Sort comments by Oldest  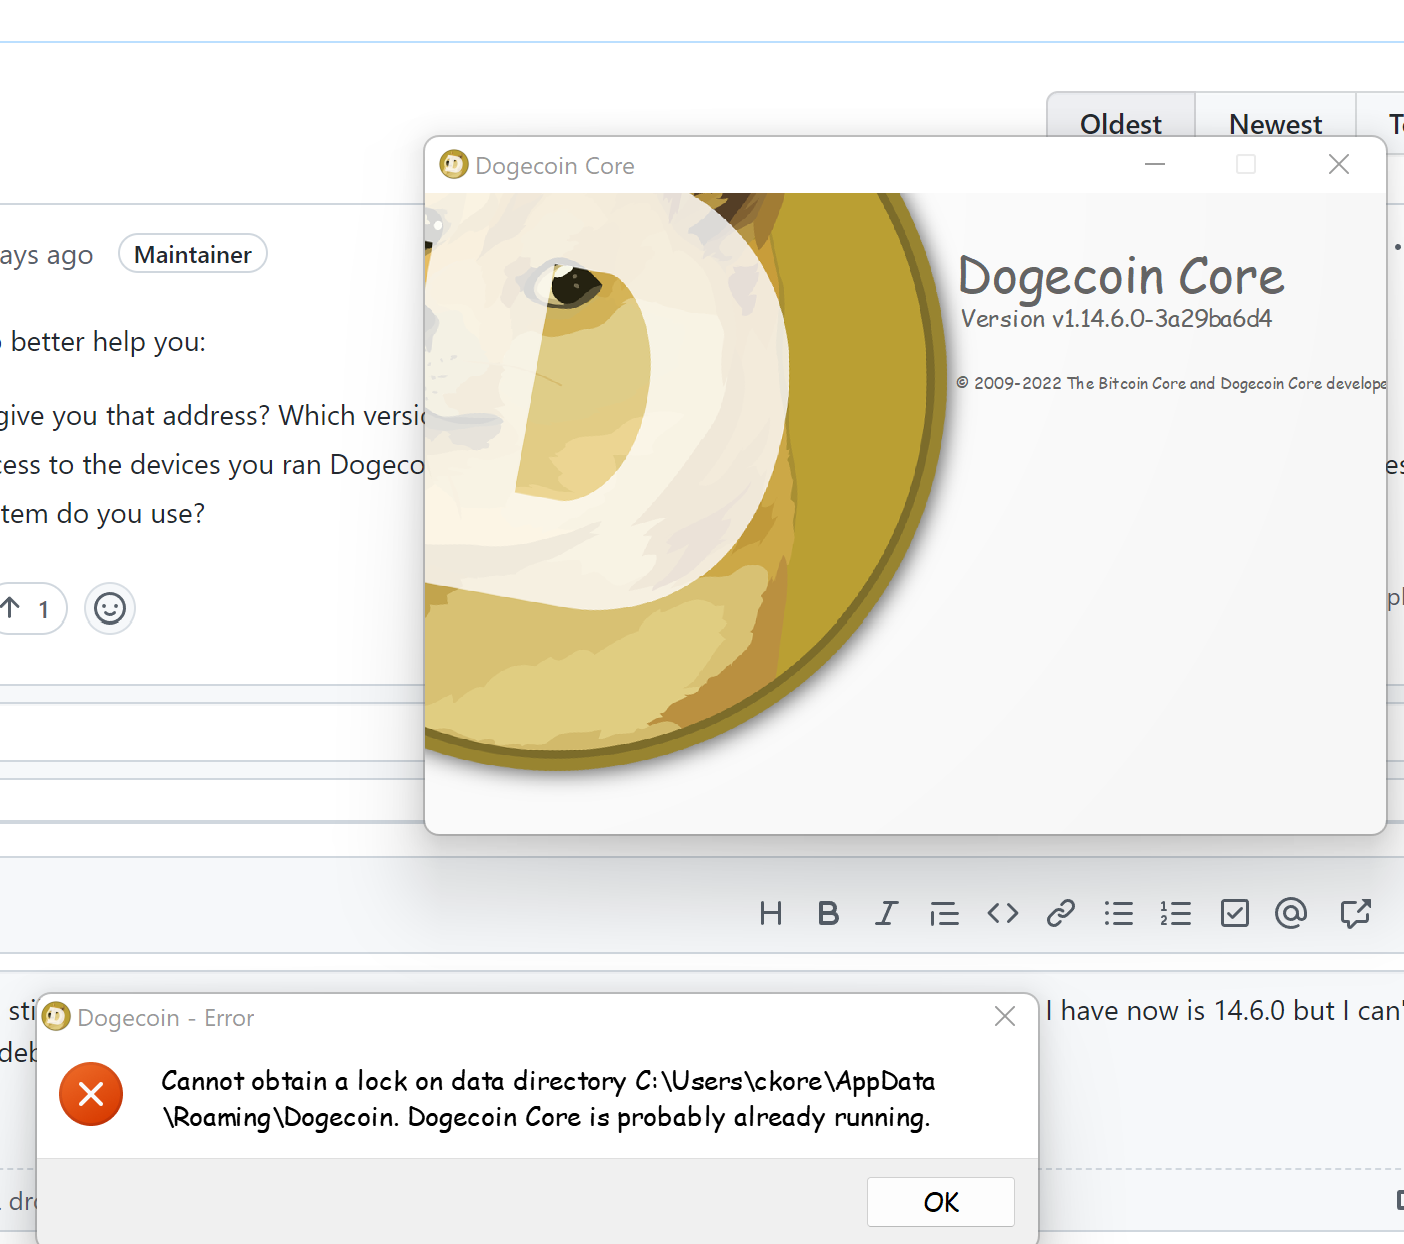(x=1120, y=123)
